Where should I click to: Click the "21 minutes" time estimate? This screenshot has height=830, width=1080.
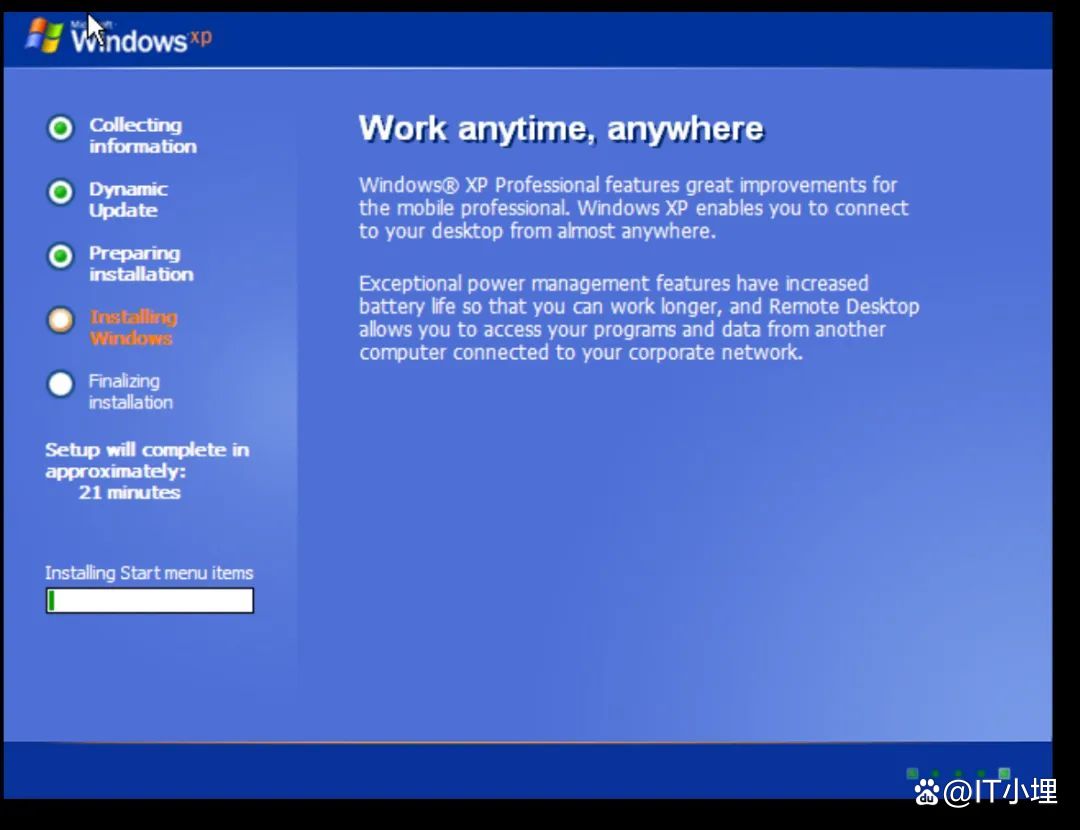(x=129, y=492)
